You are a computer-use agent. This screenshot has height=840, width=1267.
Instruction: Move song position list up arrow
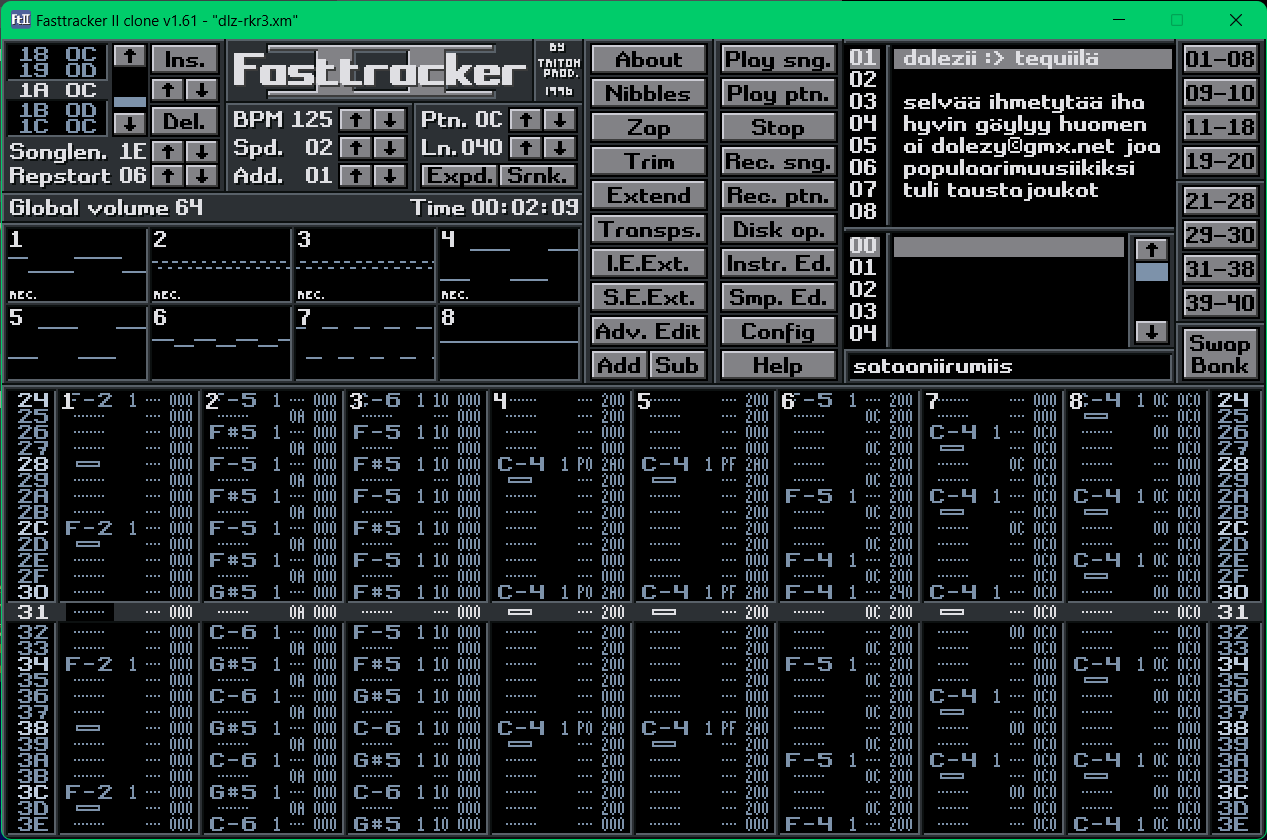[x=130, y=54]
